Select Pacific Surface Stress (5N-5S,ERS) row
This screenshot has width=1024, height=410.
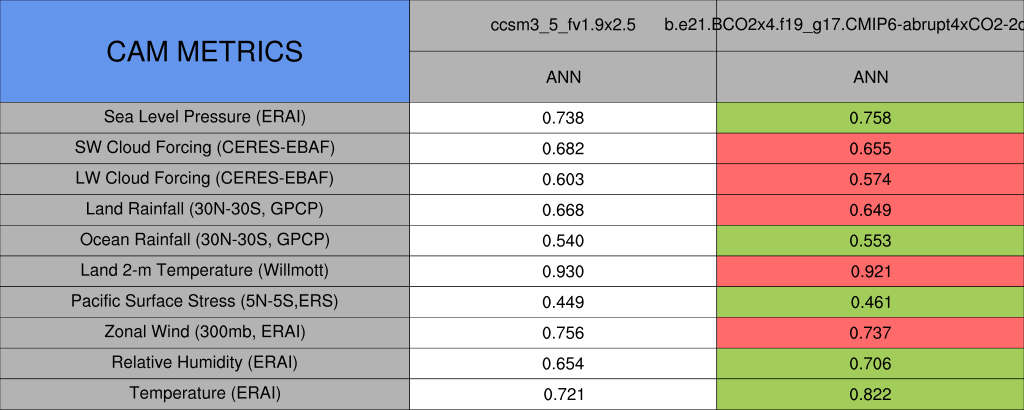point(204,301)
